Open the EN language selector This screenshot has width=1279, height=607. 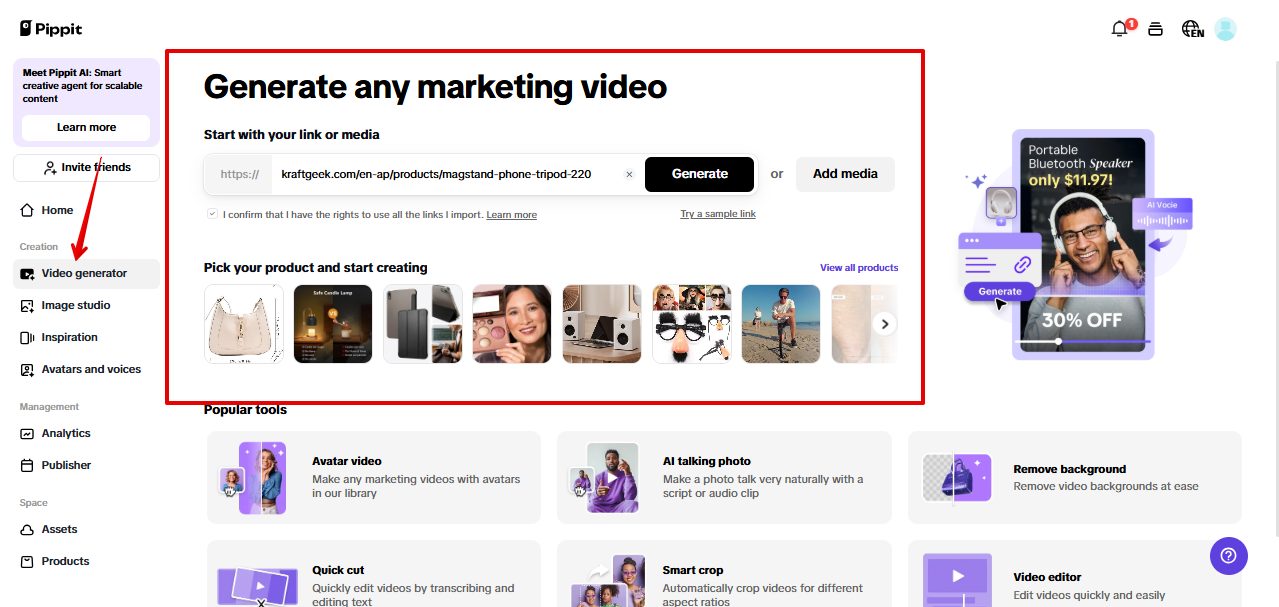point(1192,29)
